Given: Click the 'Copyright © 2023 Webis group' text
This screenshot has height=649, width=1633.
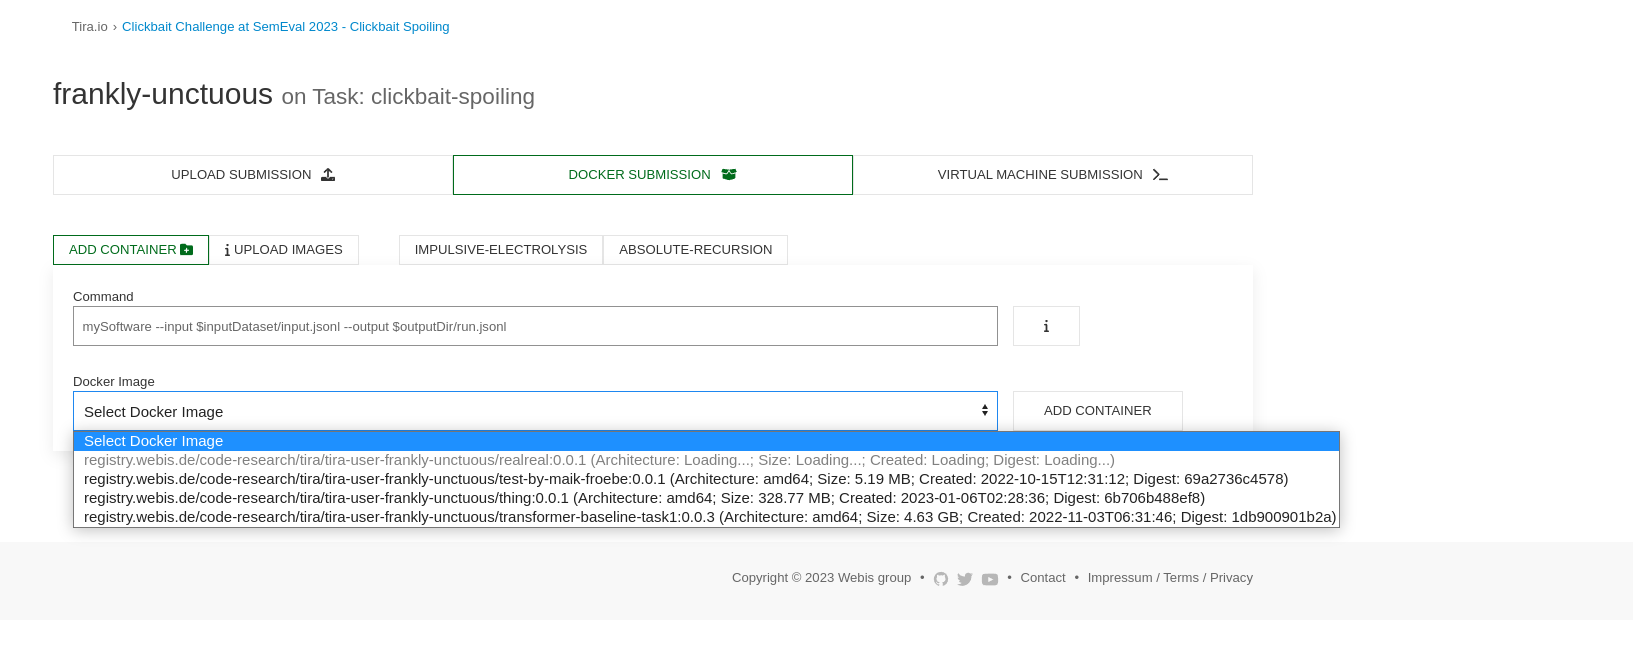Looking at the screenshot, I should pyautogui.click(x=821, y=578).
